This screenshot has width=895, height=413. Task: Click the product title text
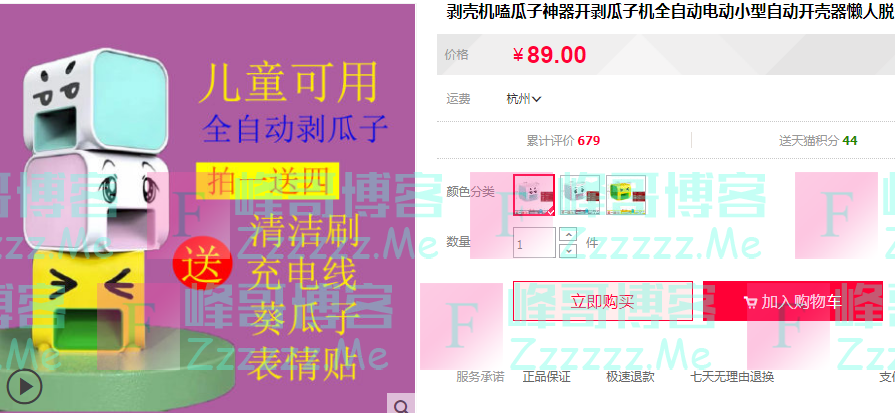pyautogui.click(x=670, y=13)
